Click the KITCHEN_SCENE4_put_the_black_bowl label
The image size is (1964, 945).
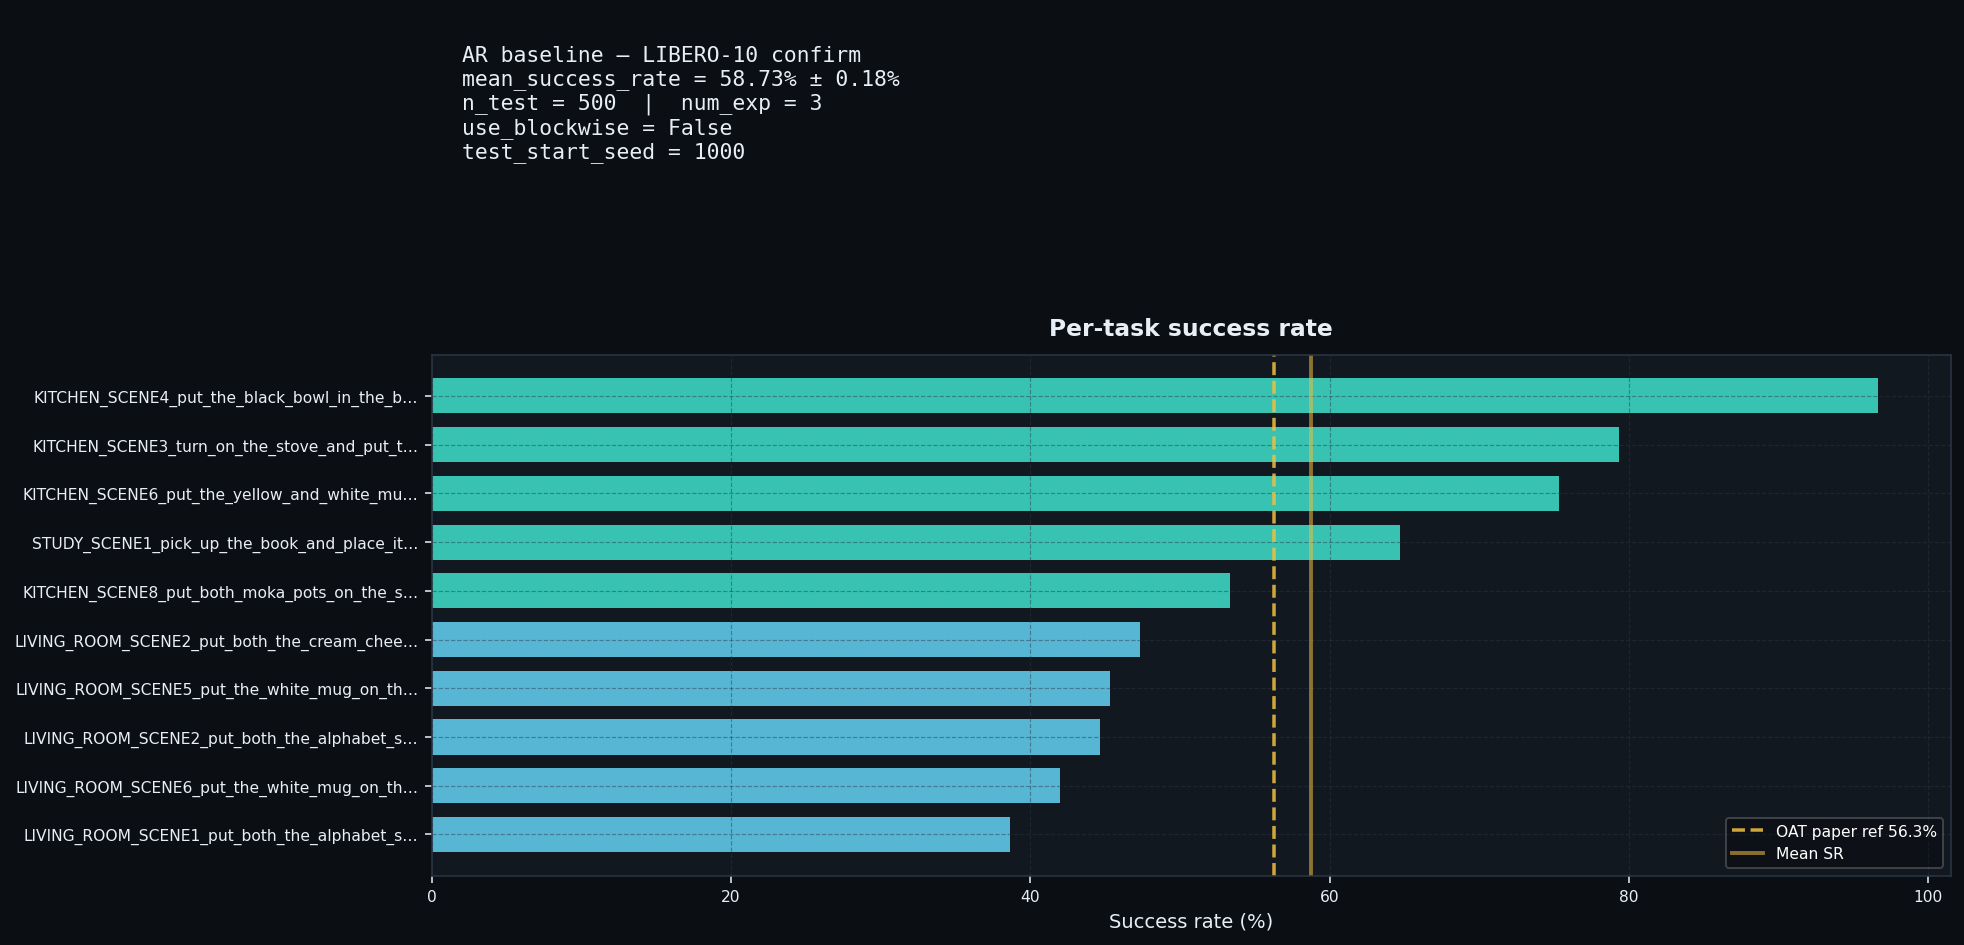click(226, 398)
